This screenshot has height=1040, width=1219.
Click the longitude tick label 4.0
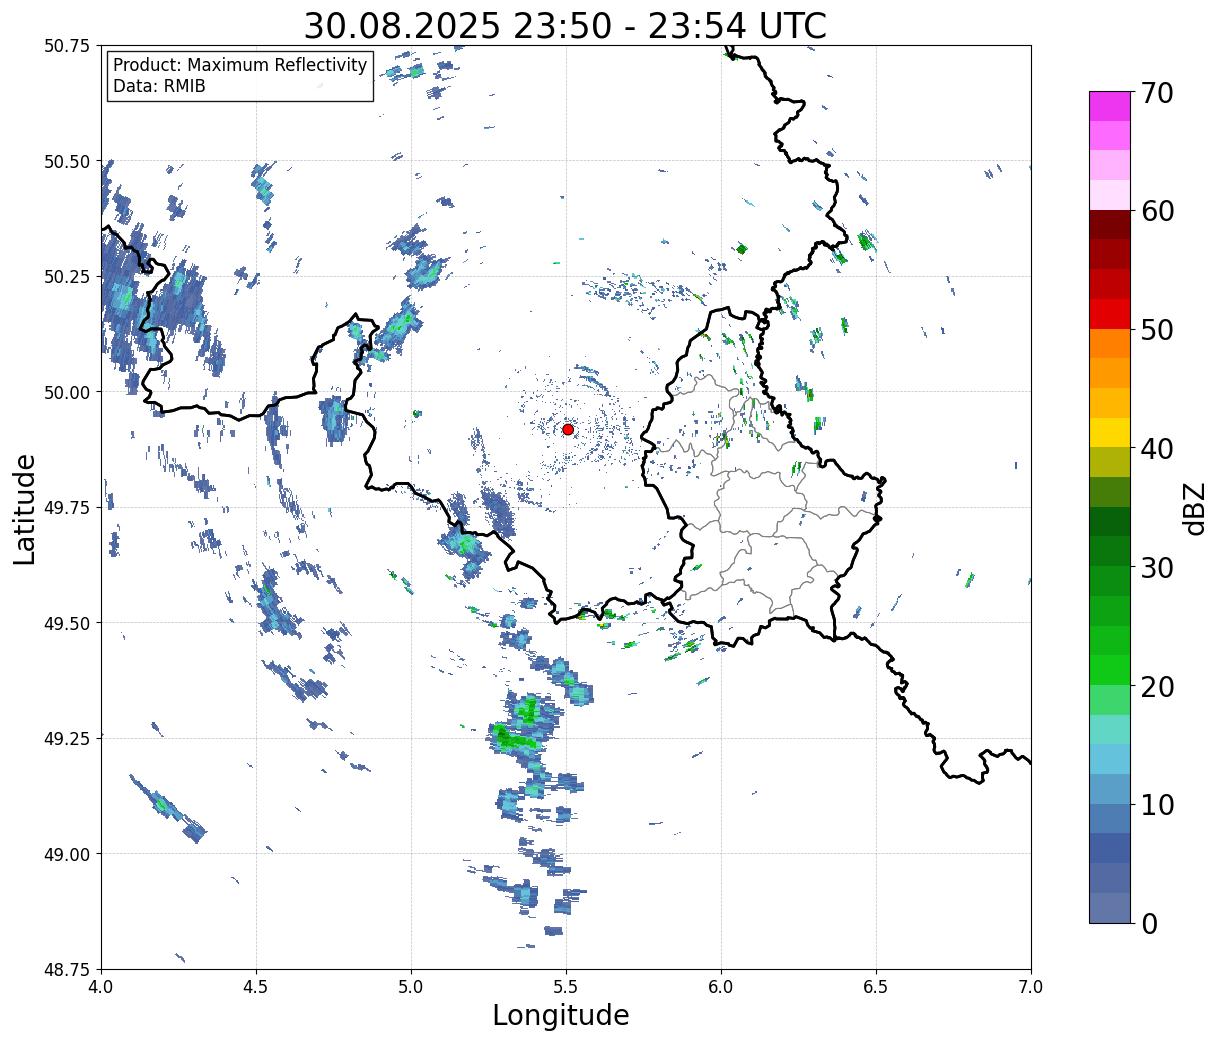click(x=101, y=987)
